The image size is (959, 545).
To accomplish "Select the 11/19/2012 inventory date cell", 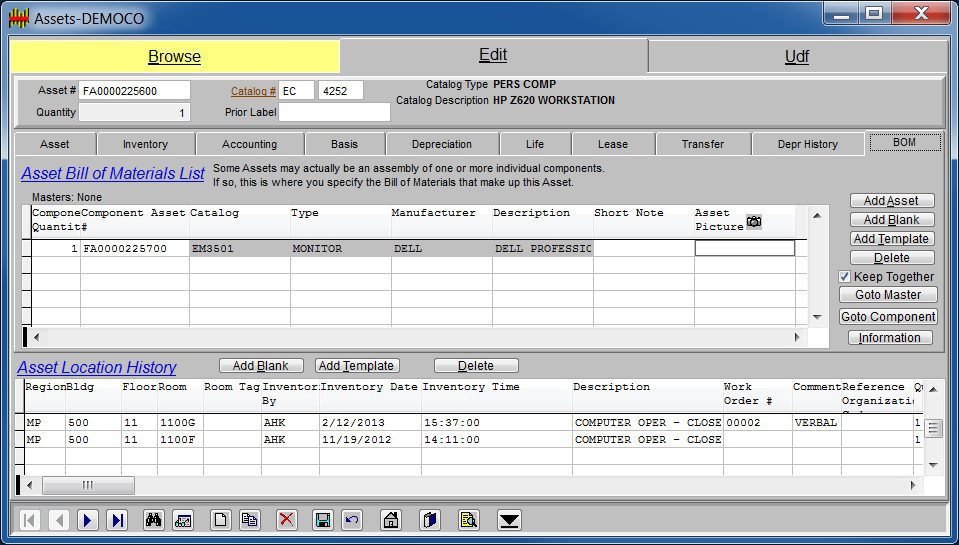I will click(x=370, y=440).
